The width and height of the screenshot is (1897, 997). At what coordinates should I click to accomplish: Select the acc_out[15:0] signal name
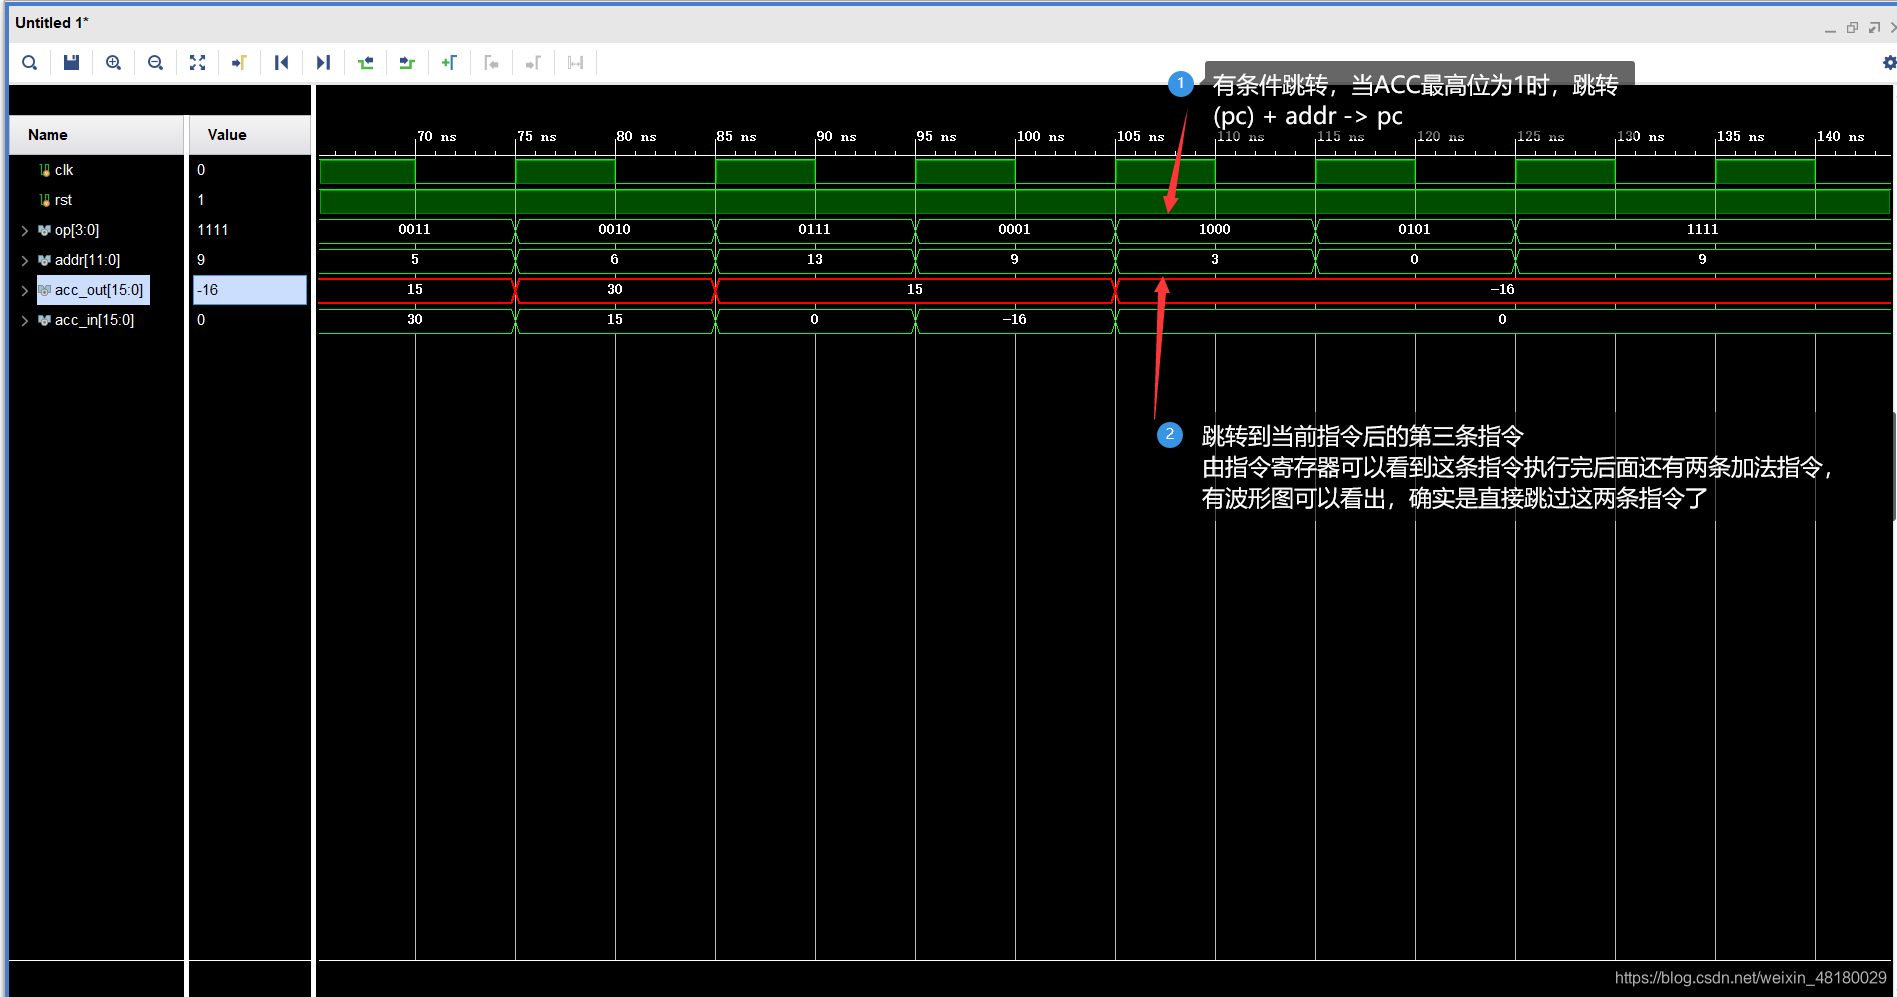pyautogui.click(x=99, y=290)
